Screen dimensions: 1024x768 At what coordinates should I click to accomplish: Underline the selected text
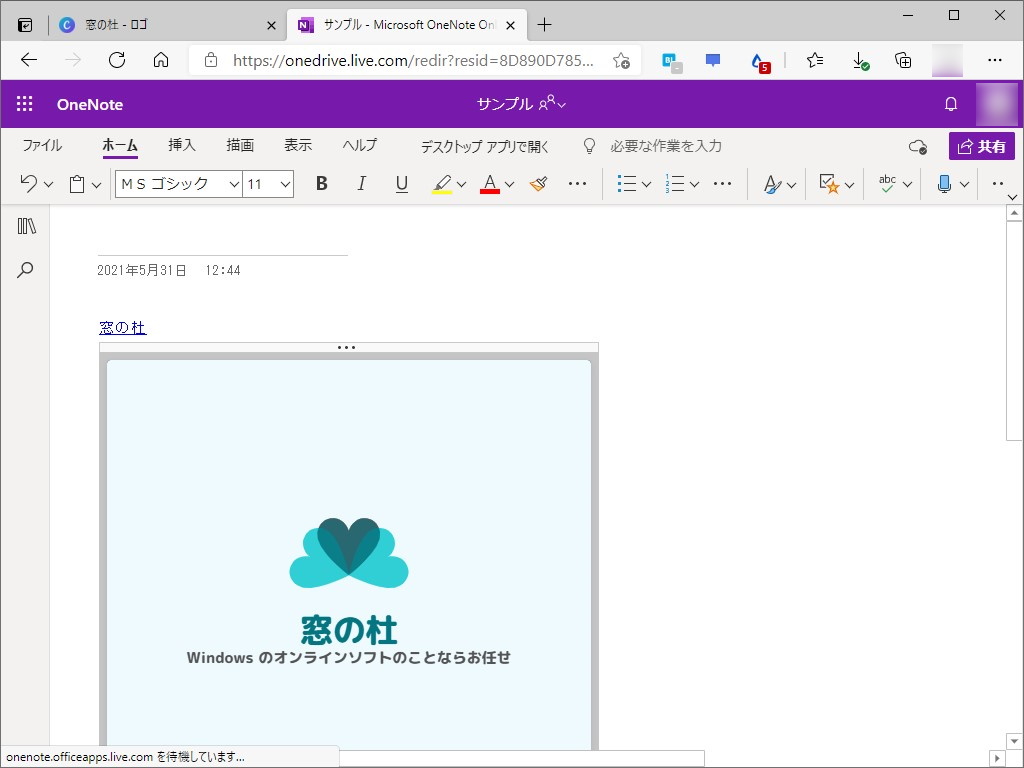[401, 184]
